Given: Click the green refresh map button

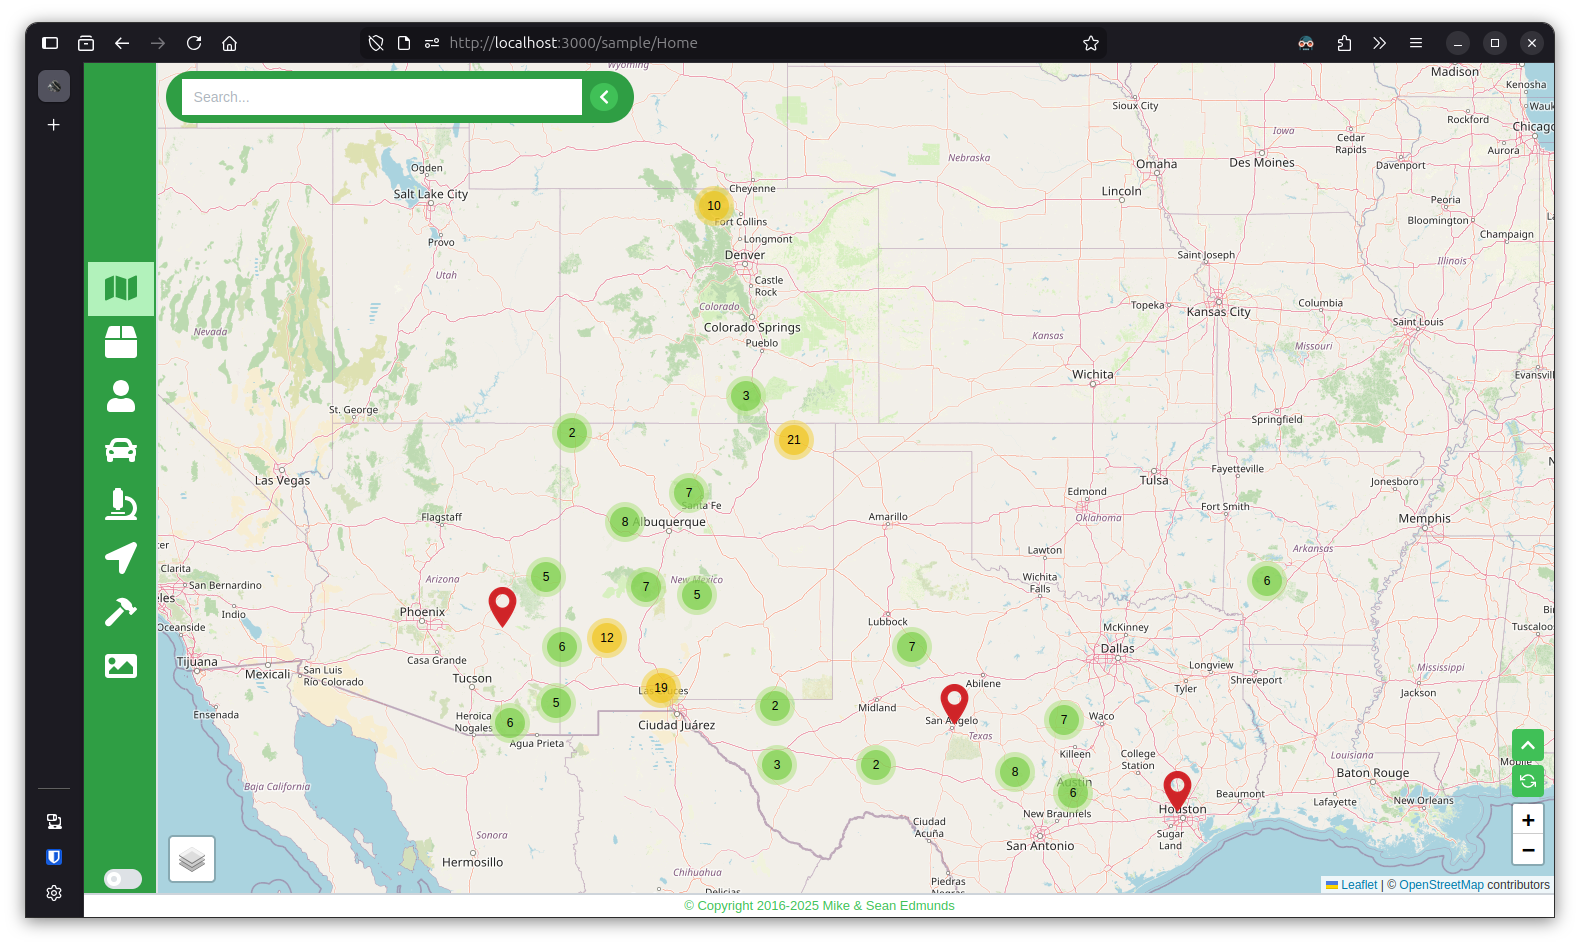Looking at the screenshot, I should click(x=1527, y=781).
